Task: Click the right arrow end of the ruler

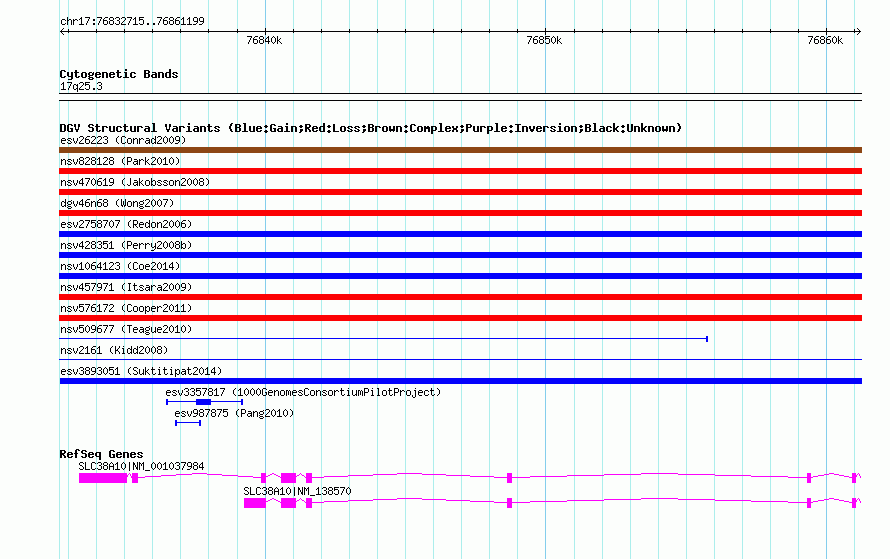Action: point(858,32)
